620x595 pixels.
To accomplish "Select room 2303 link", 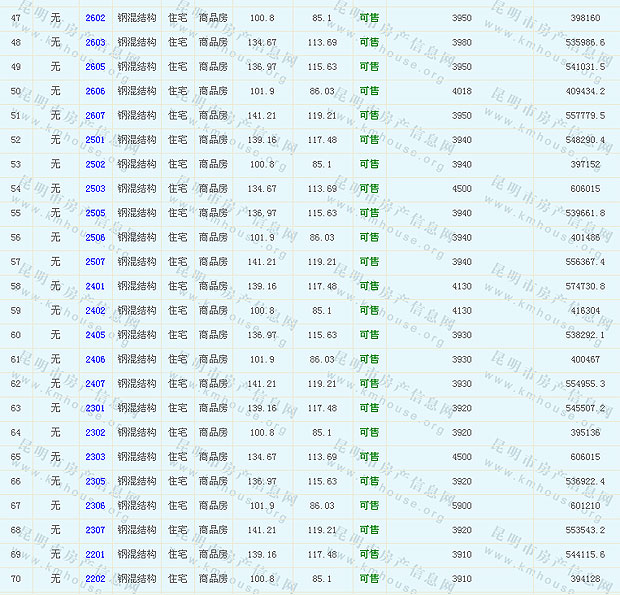I will (x=95, y=457).
